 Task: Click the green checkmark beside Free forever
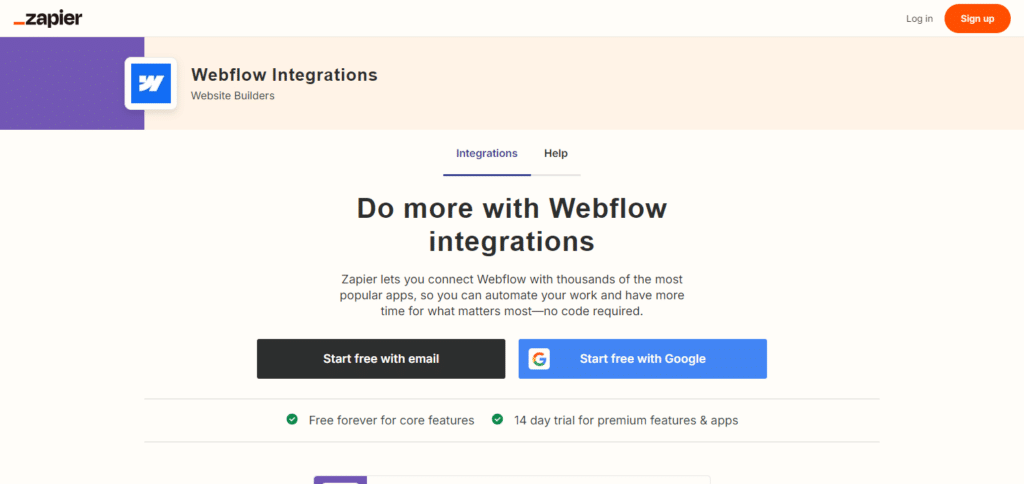pos(292,420)
